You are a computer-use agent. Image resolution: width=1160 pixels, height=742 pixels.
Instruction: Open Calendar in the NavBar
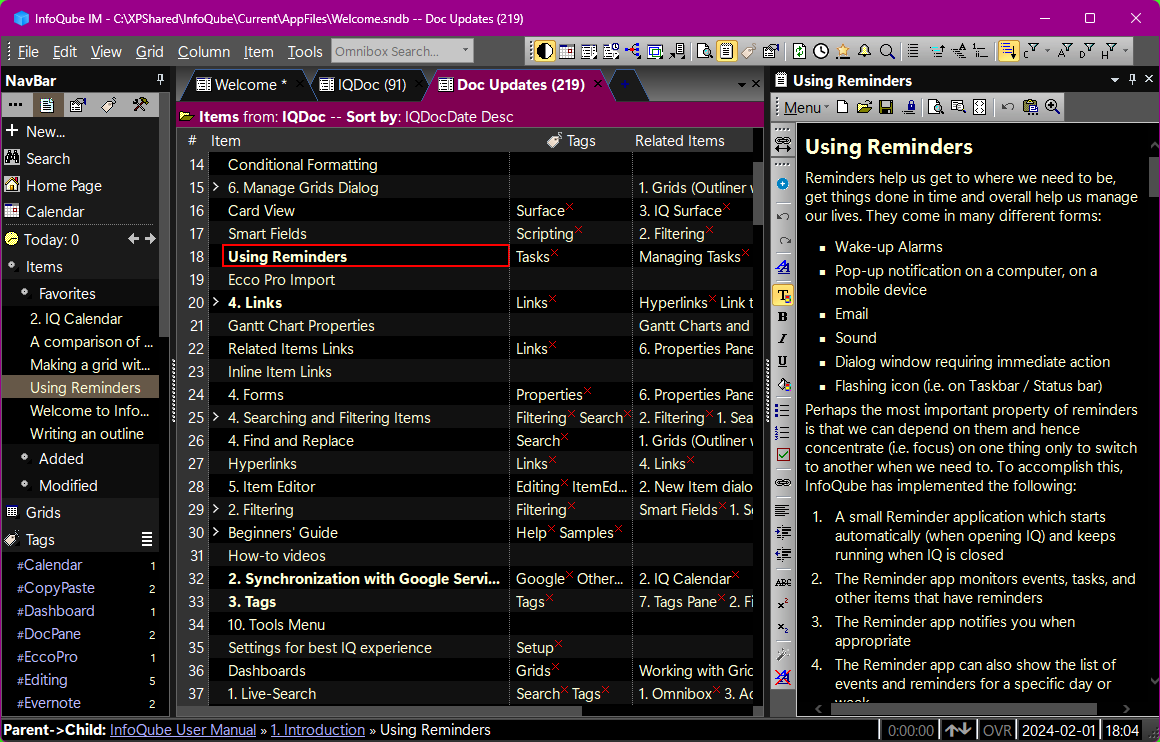(55, 212)
